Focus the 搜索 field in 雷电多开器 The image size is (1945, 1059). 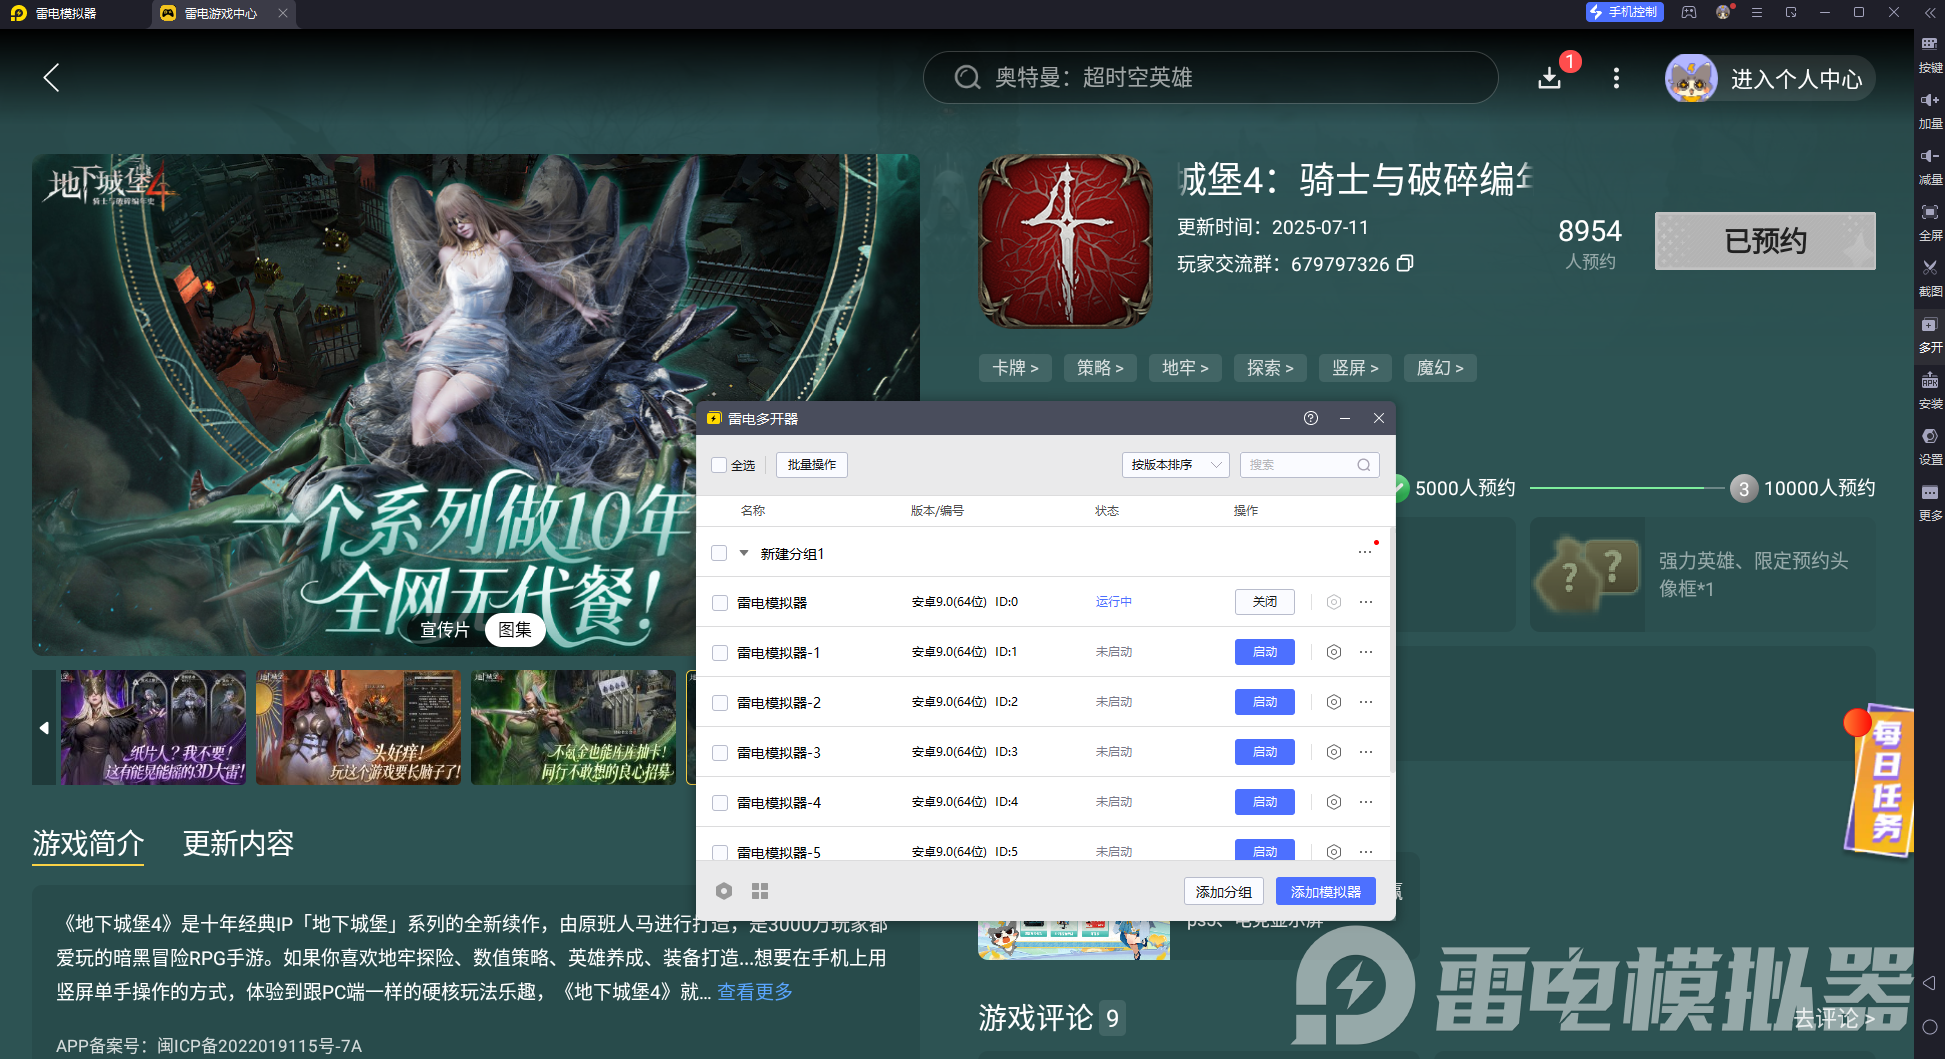point(1310,465)
